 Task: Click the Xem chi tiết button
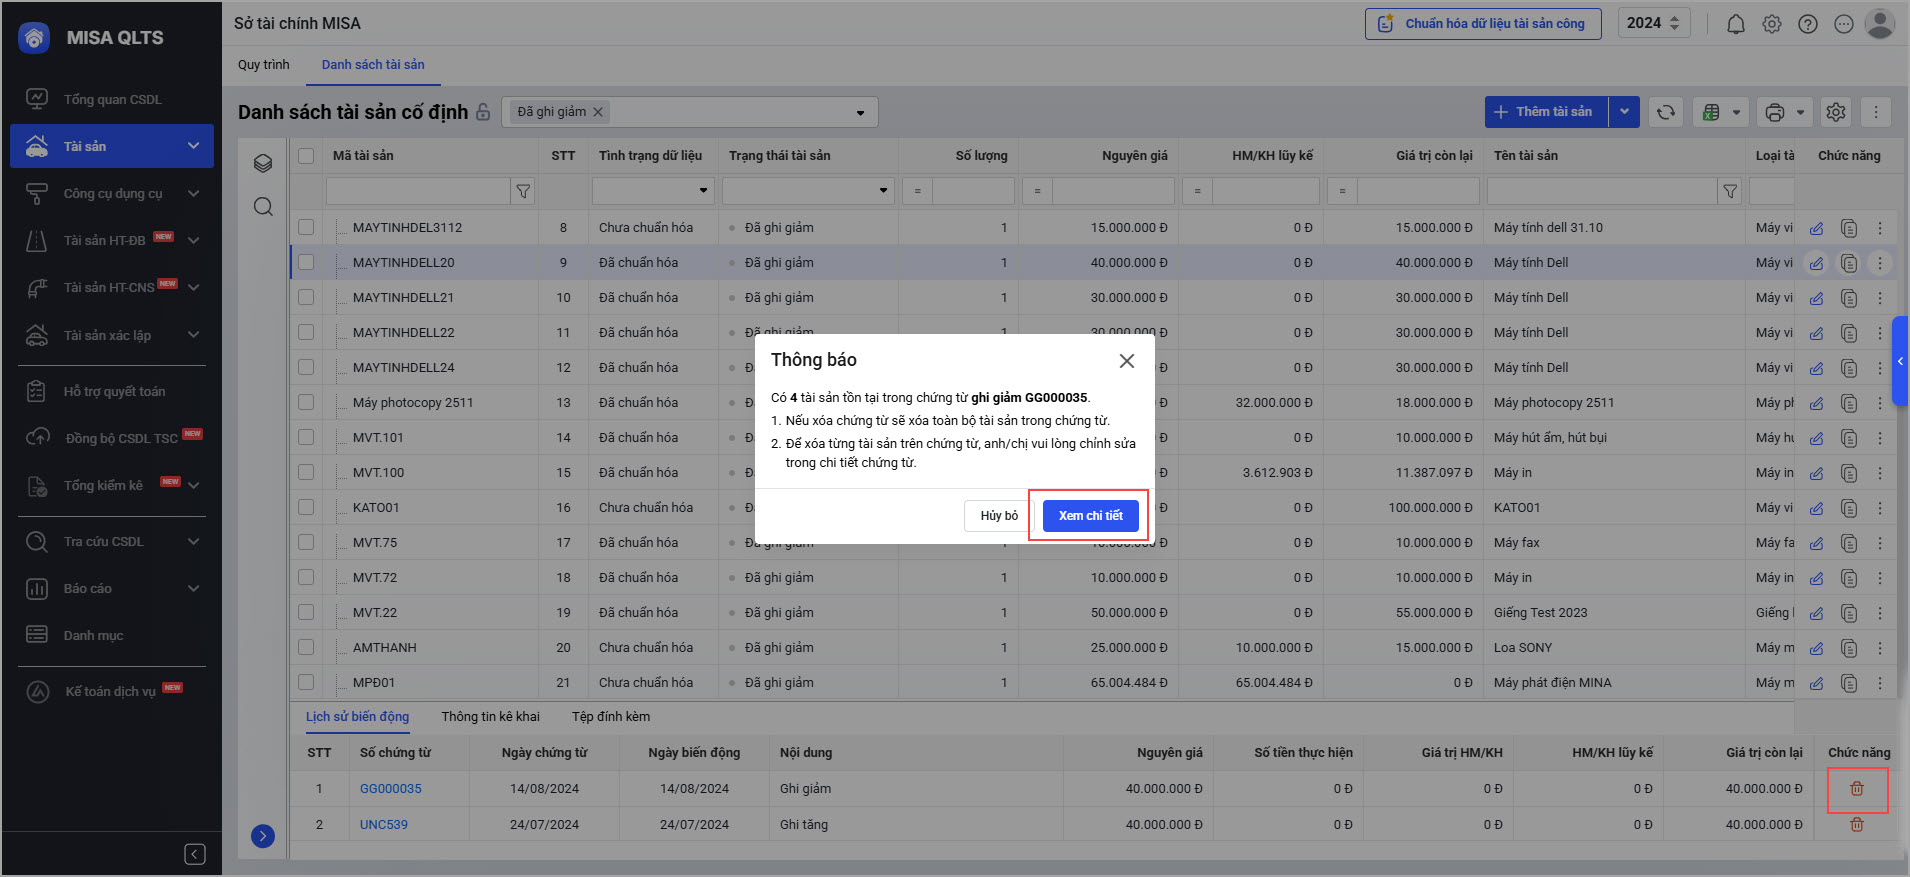(x=1090, y=516)
